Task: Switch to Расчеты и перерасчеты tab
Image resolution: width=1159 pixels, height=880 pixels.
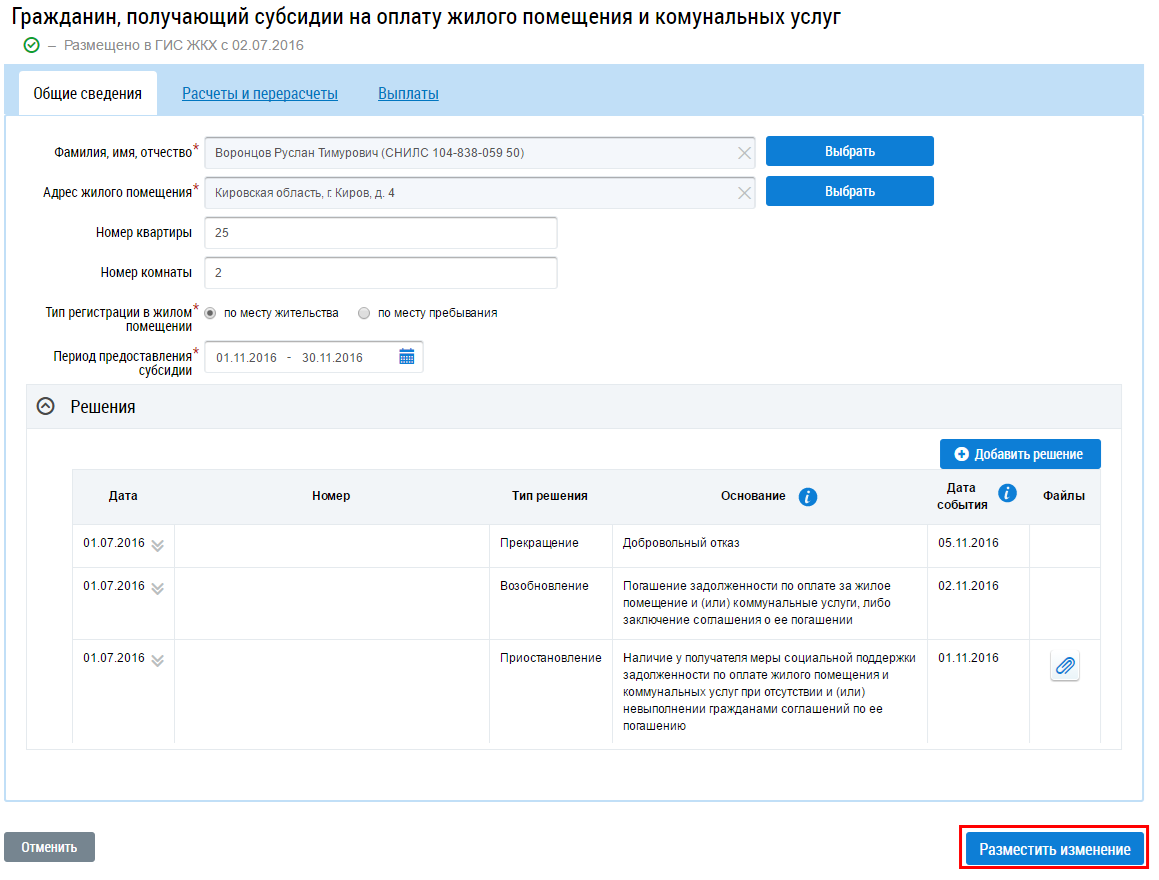Action: tap(260, 94)
